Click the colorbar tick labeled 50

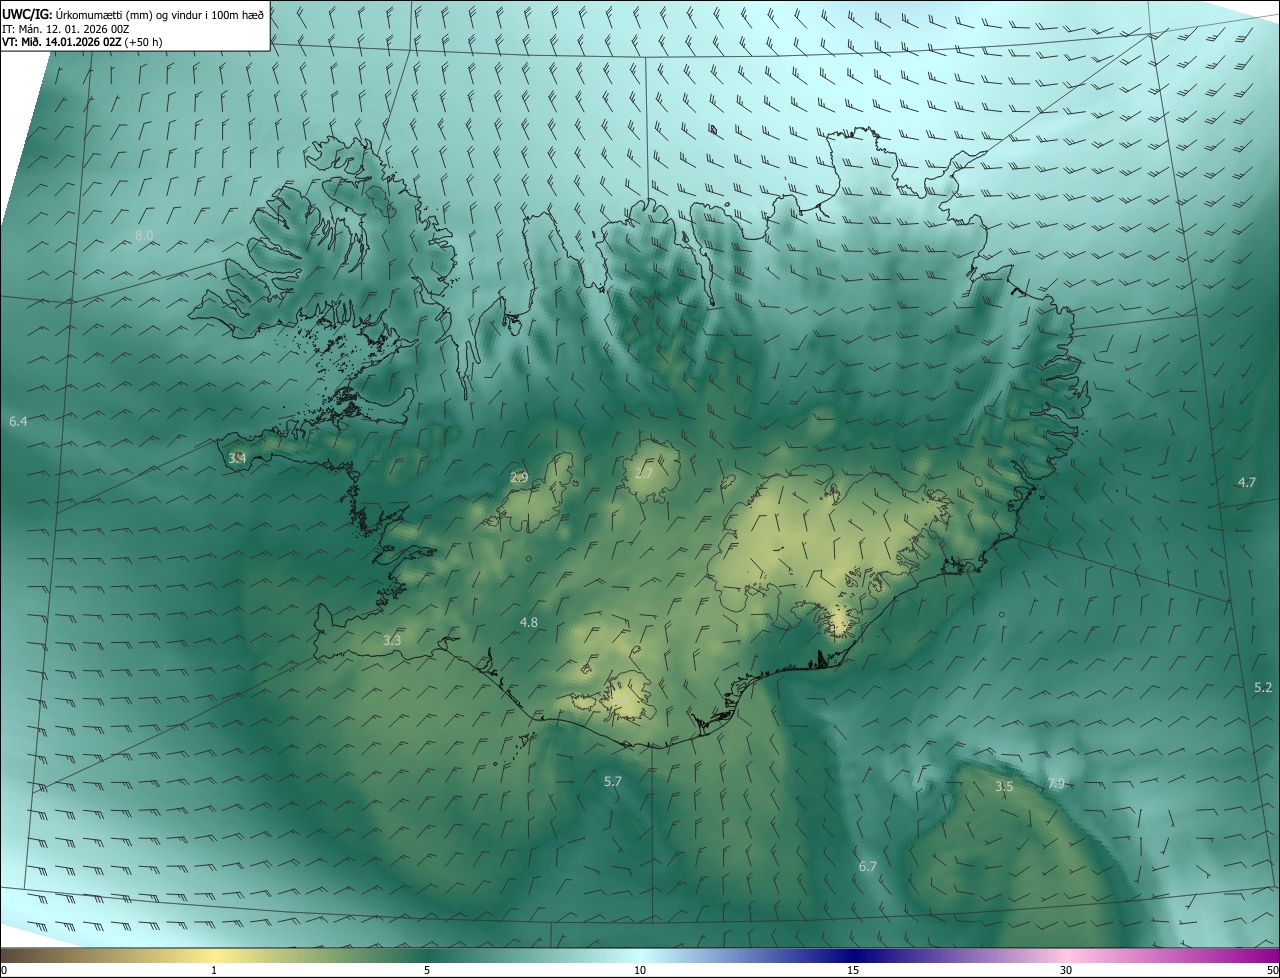[1272, 970]
